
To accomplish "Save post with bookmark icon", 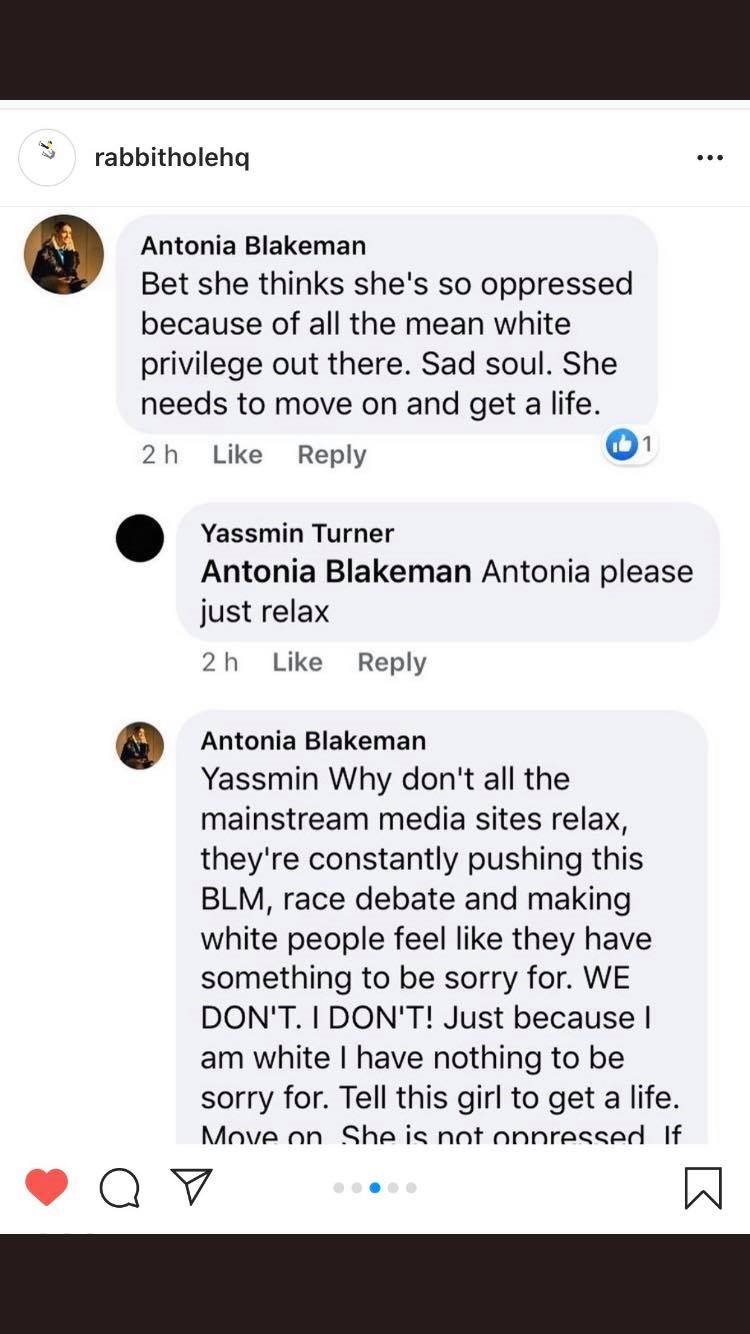I will tap(703, 1188).
